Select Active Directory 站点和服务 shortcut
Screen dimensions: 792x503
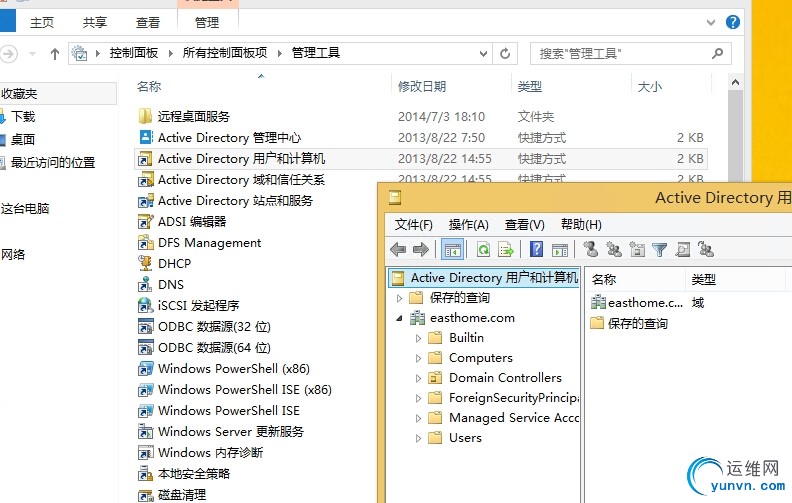click(235, 201)
